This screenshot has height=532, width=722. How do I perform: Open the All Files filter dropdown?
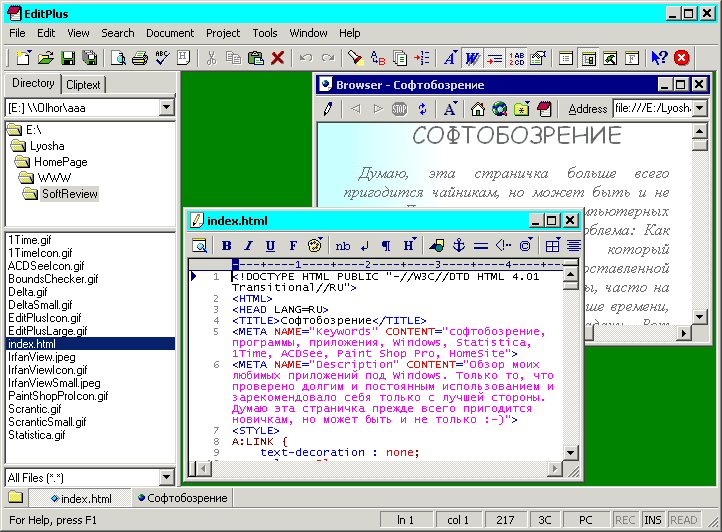point(167,477)
